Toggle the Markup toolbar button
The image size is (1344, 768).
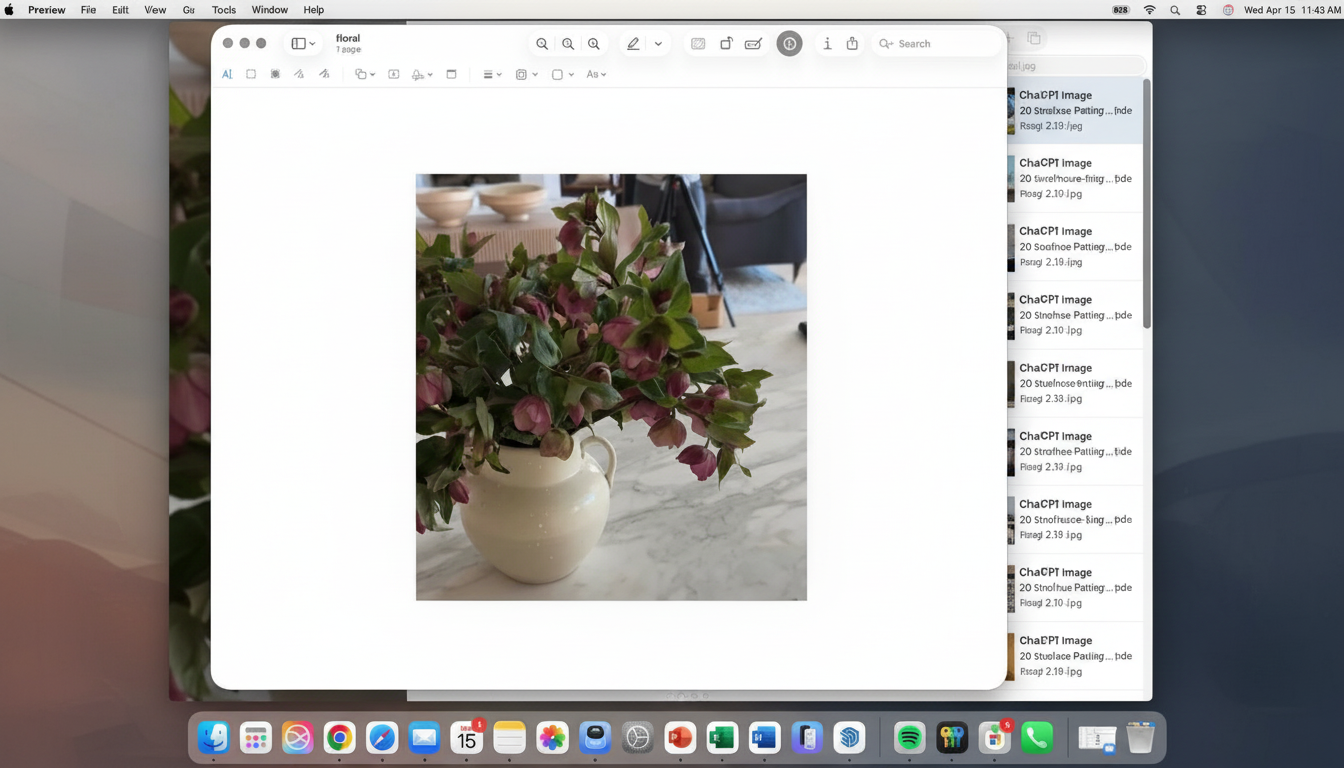coord(789,44)
